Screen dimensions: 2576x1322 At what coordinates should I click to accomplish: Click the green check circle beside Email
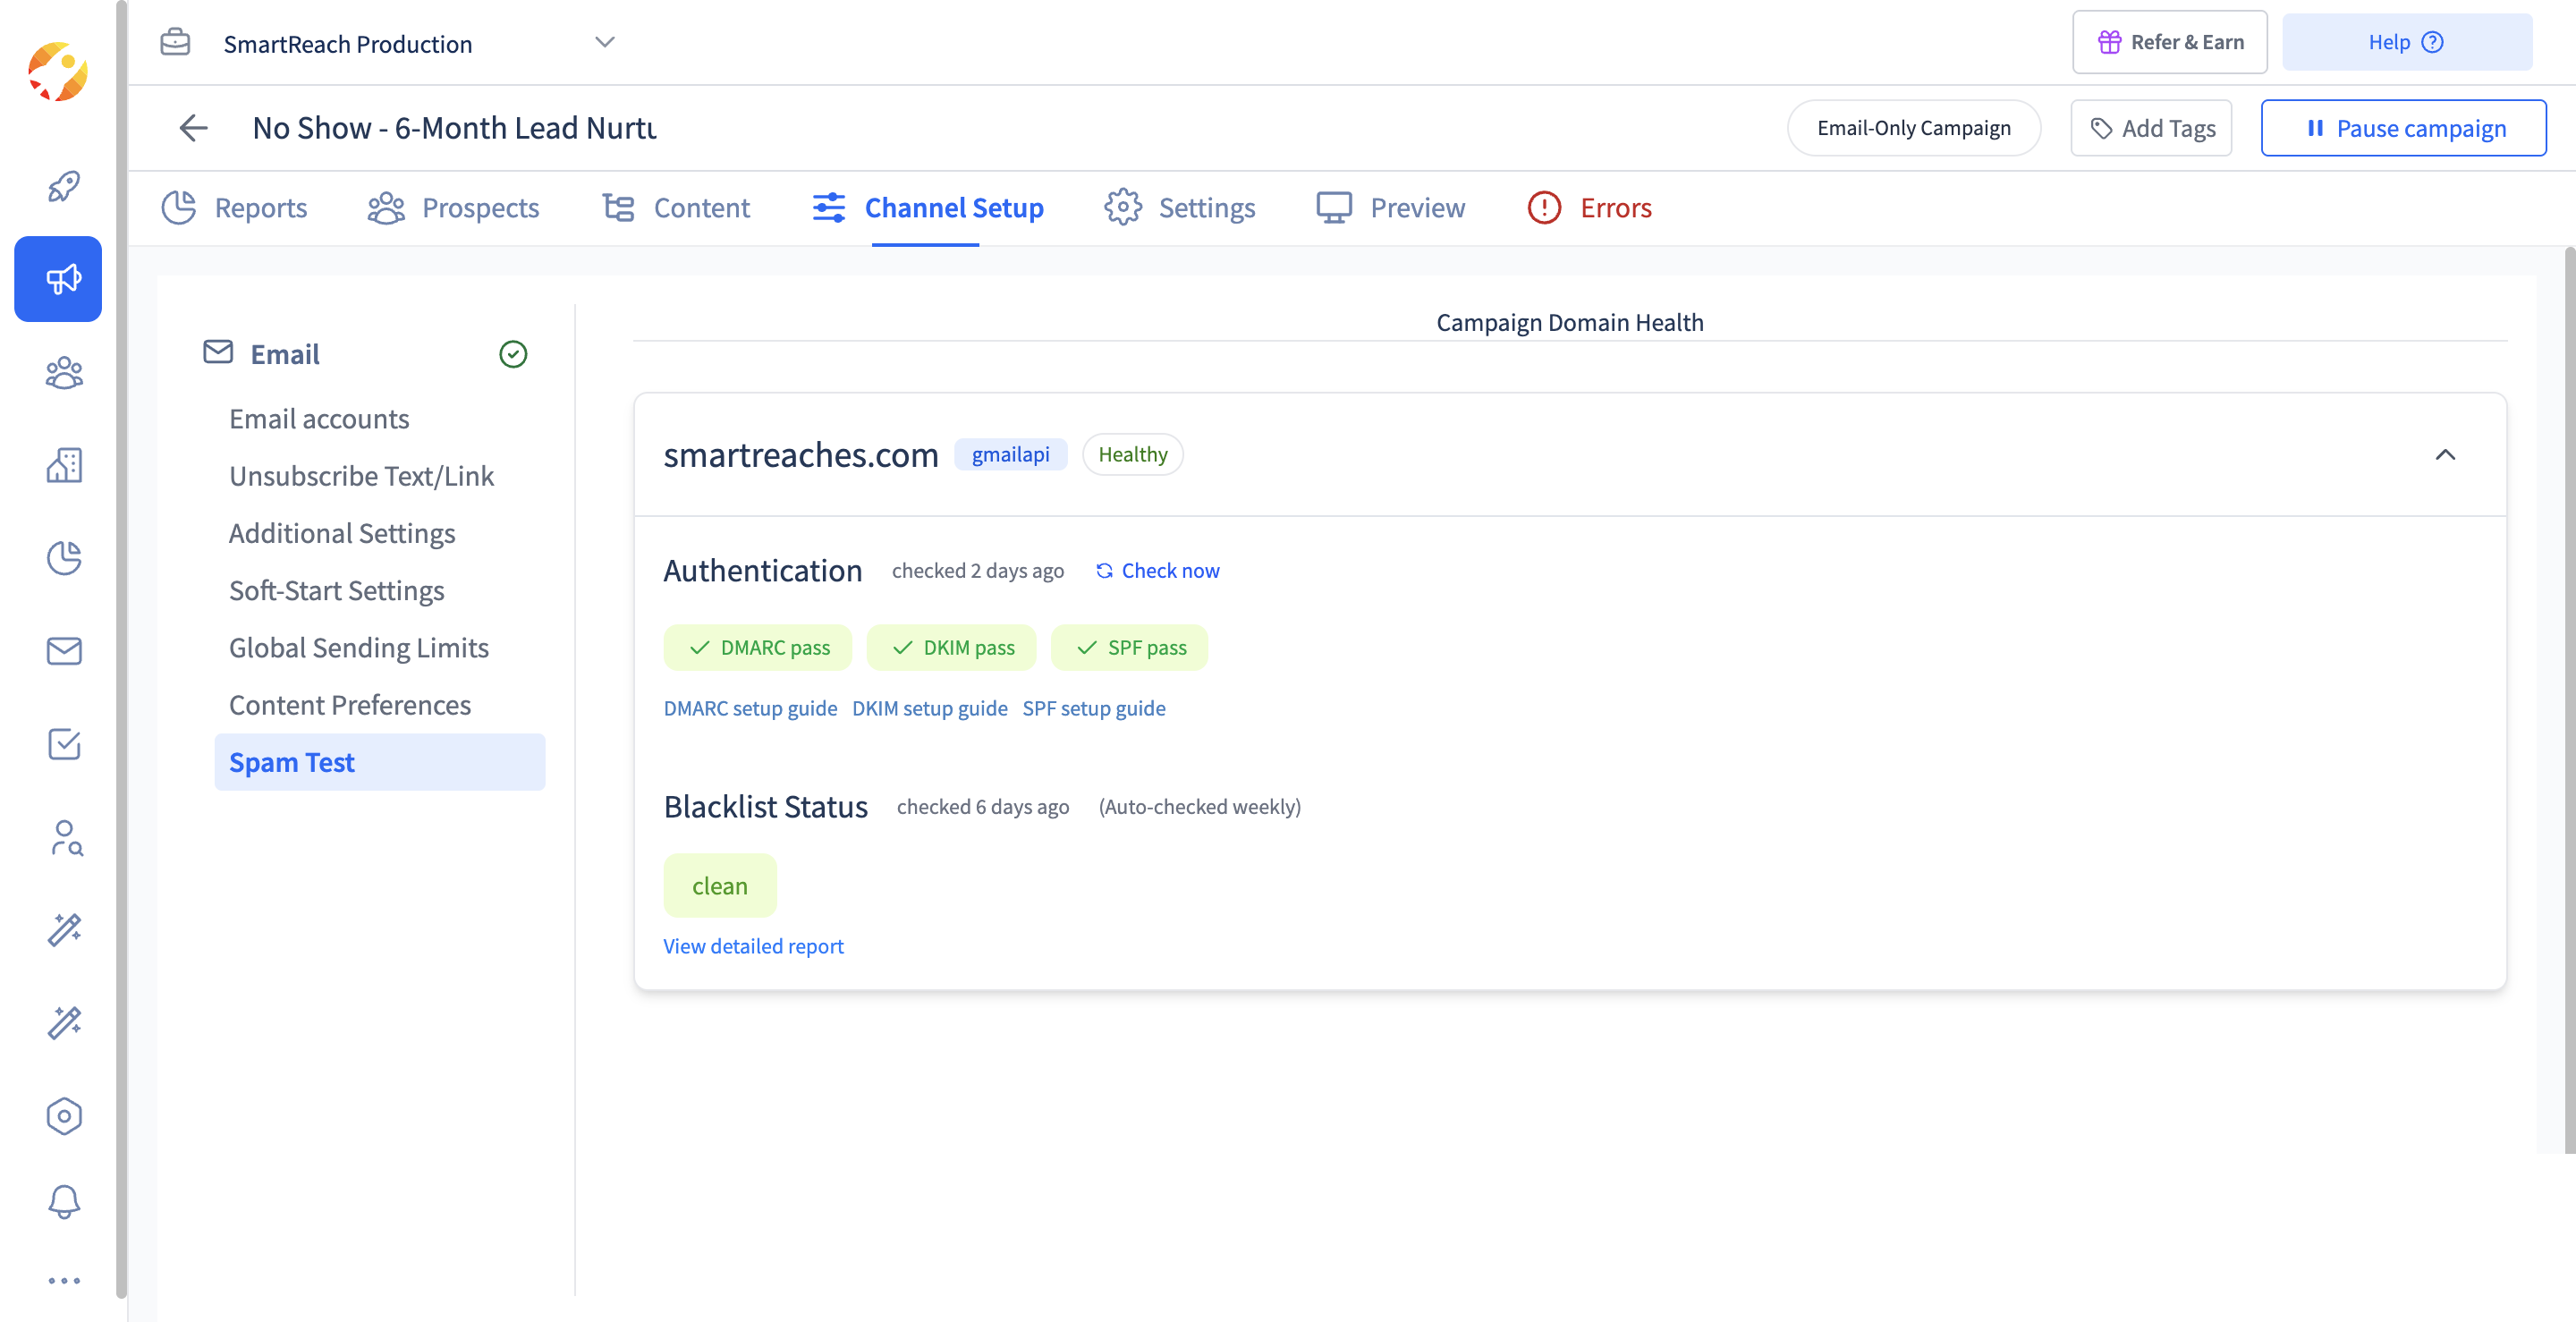pyautogui.click(x=513, y=354)
